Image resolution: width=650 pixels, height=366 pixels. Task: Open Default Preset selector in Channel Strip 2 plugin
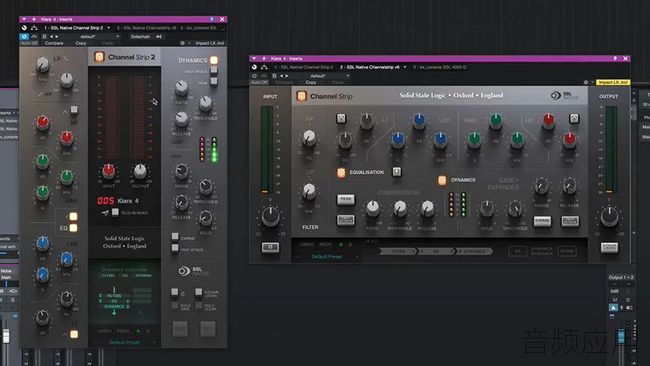(124, 342)
